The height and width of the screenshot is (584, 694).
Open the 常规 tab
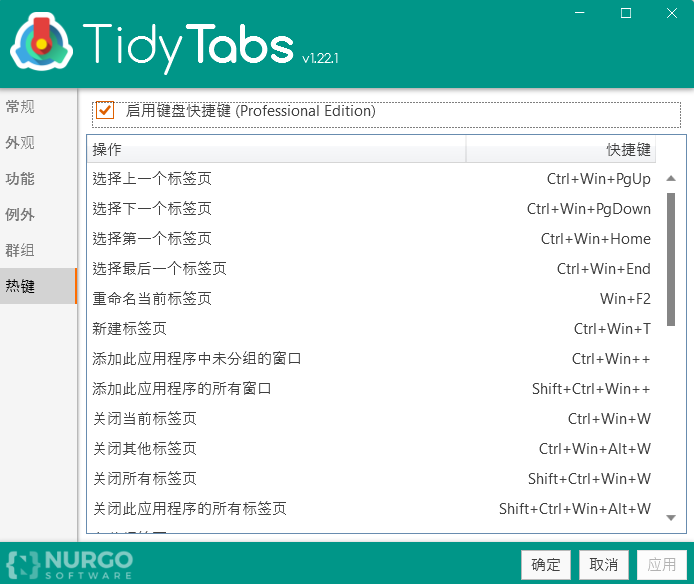[x=39, y=107]
